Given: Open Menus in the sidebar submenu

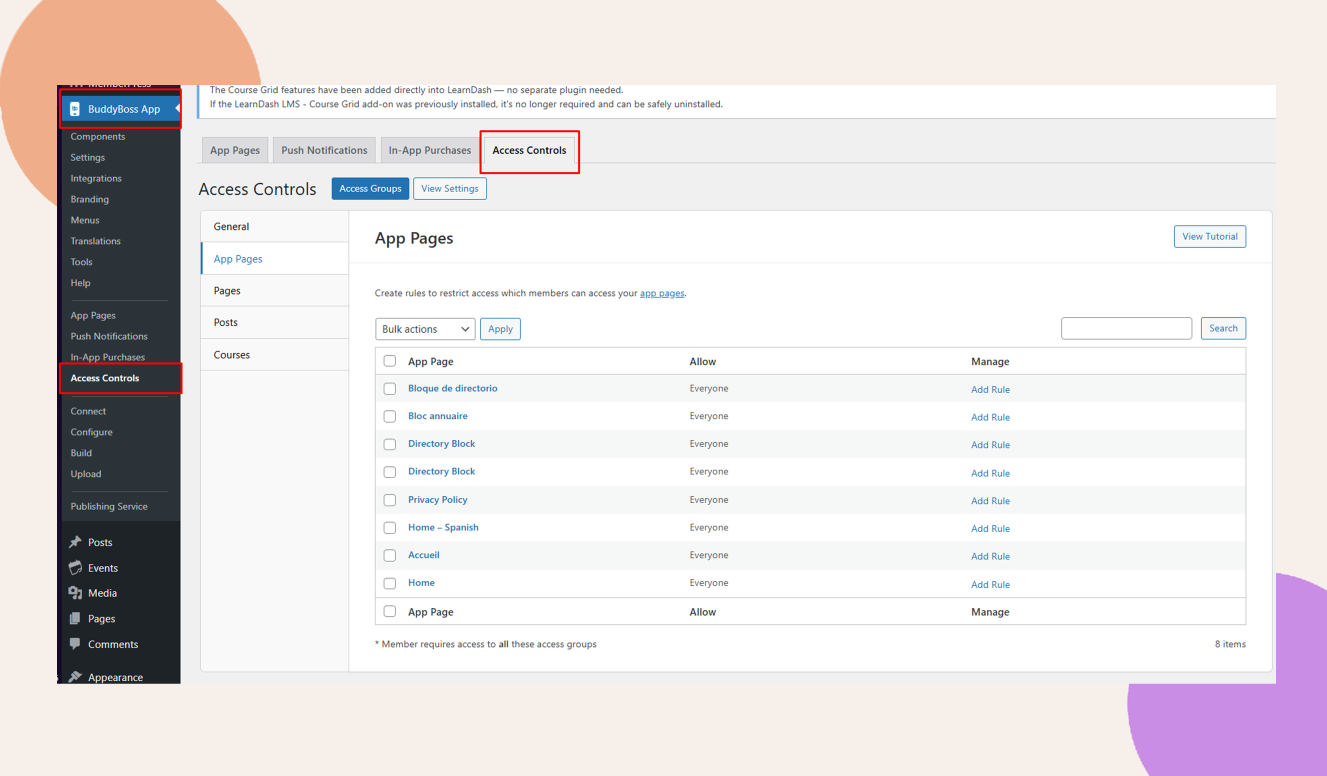Looking at the screenshot, I should coord(85,220).
